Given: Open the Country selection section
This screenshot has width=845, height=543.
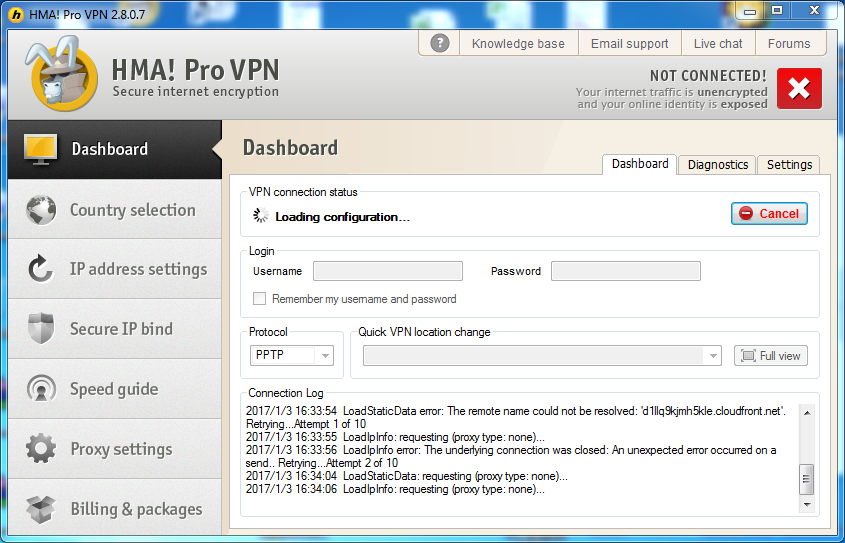Looking at the screenshot, I should 115,210.
